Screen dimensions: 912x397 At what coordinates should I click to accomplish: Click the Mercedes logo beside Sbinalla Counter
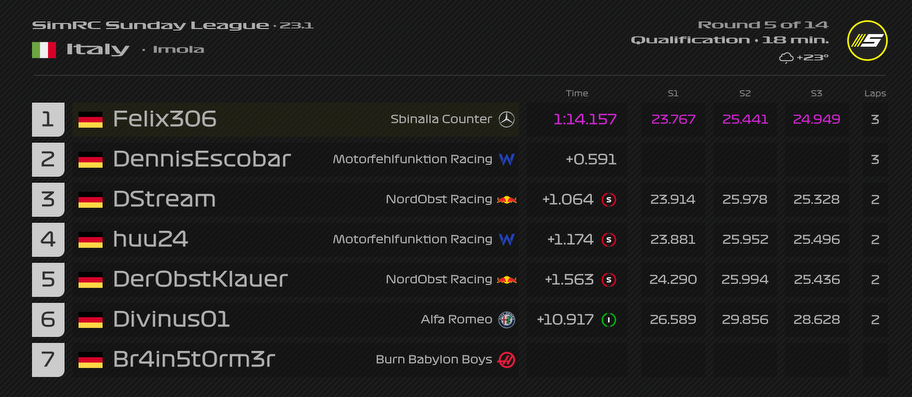click(507, 119)
